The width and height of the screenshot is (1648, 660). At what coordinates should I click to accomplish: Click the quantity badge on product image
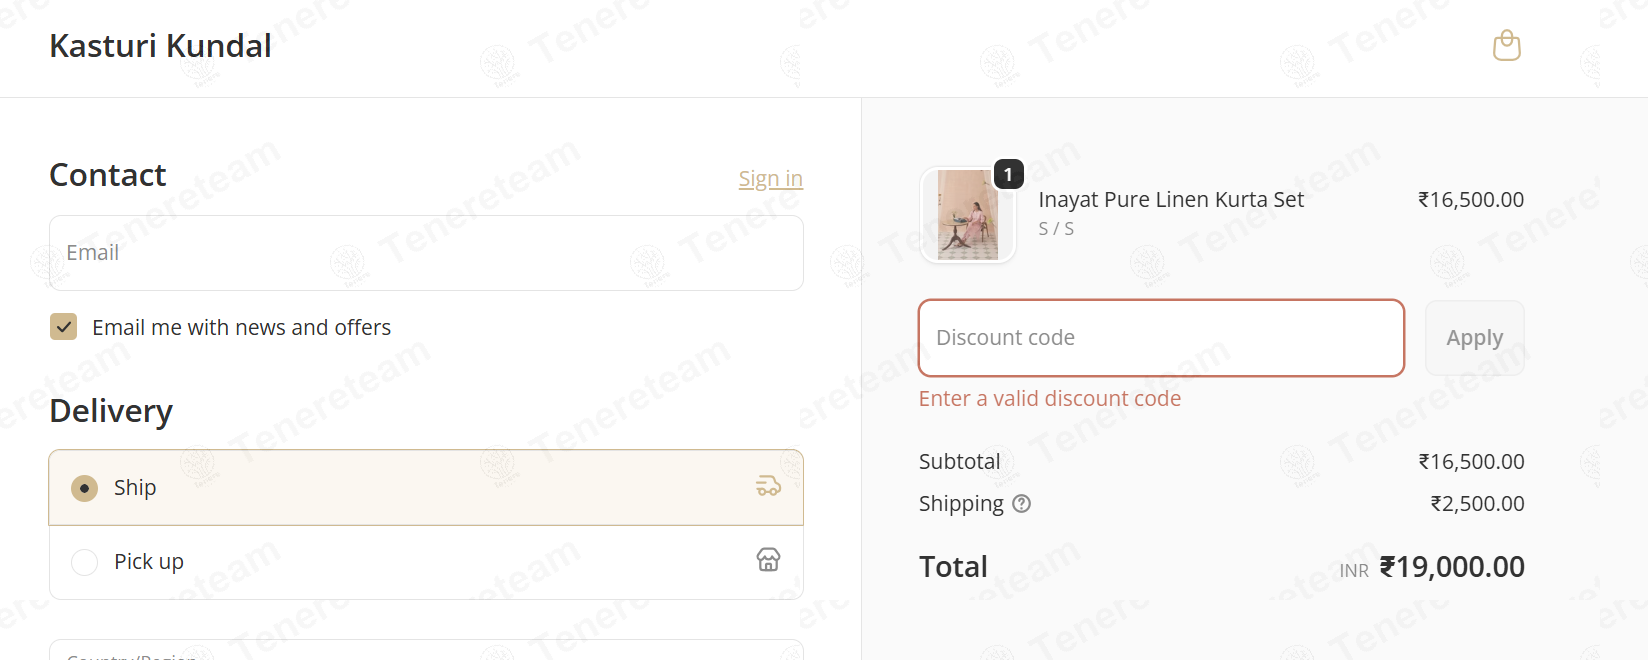pyautogui.click(x=1008, y=174)
